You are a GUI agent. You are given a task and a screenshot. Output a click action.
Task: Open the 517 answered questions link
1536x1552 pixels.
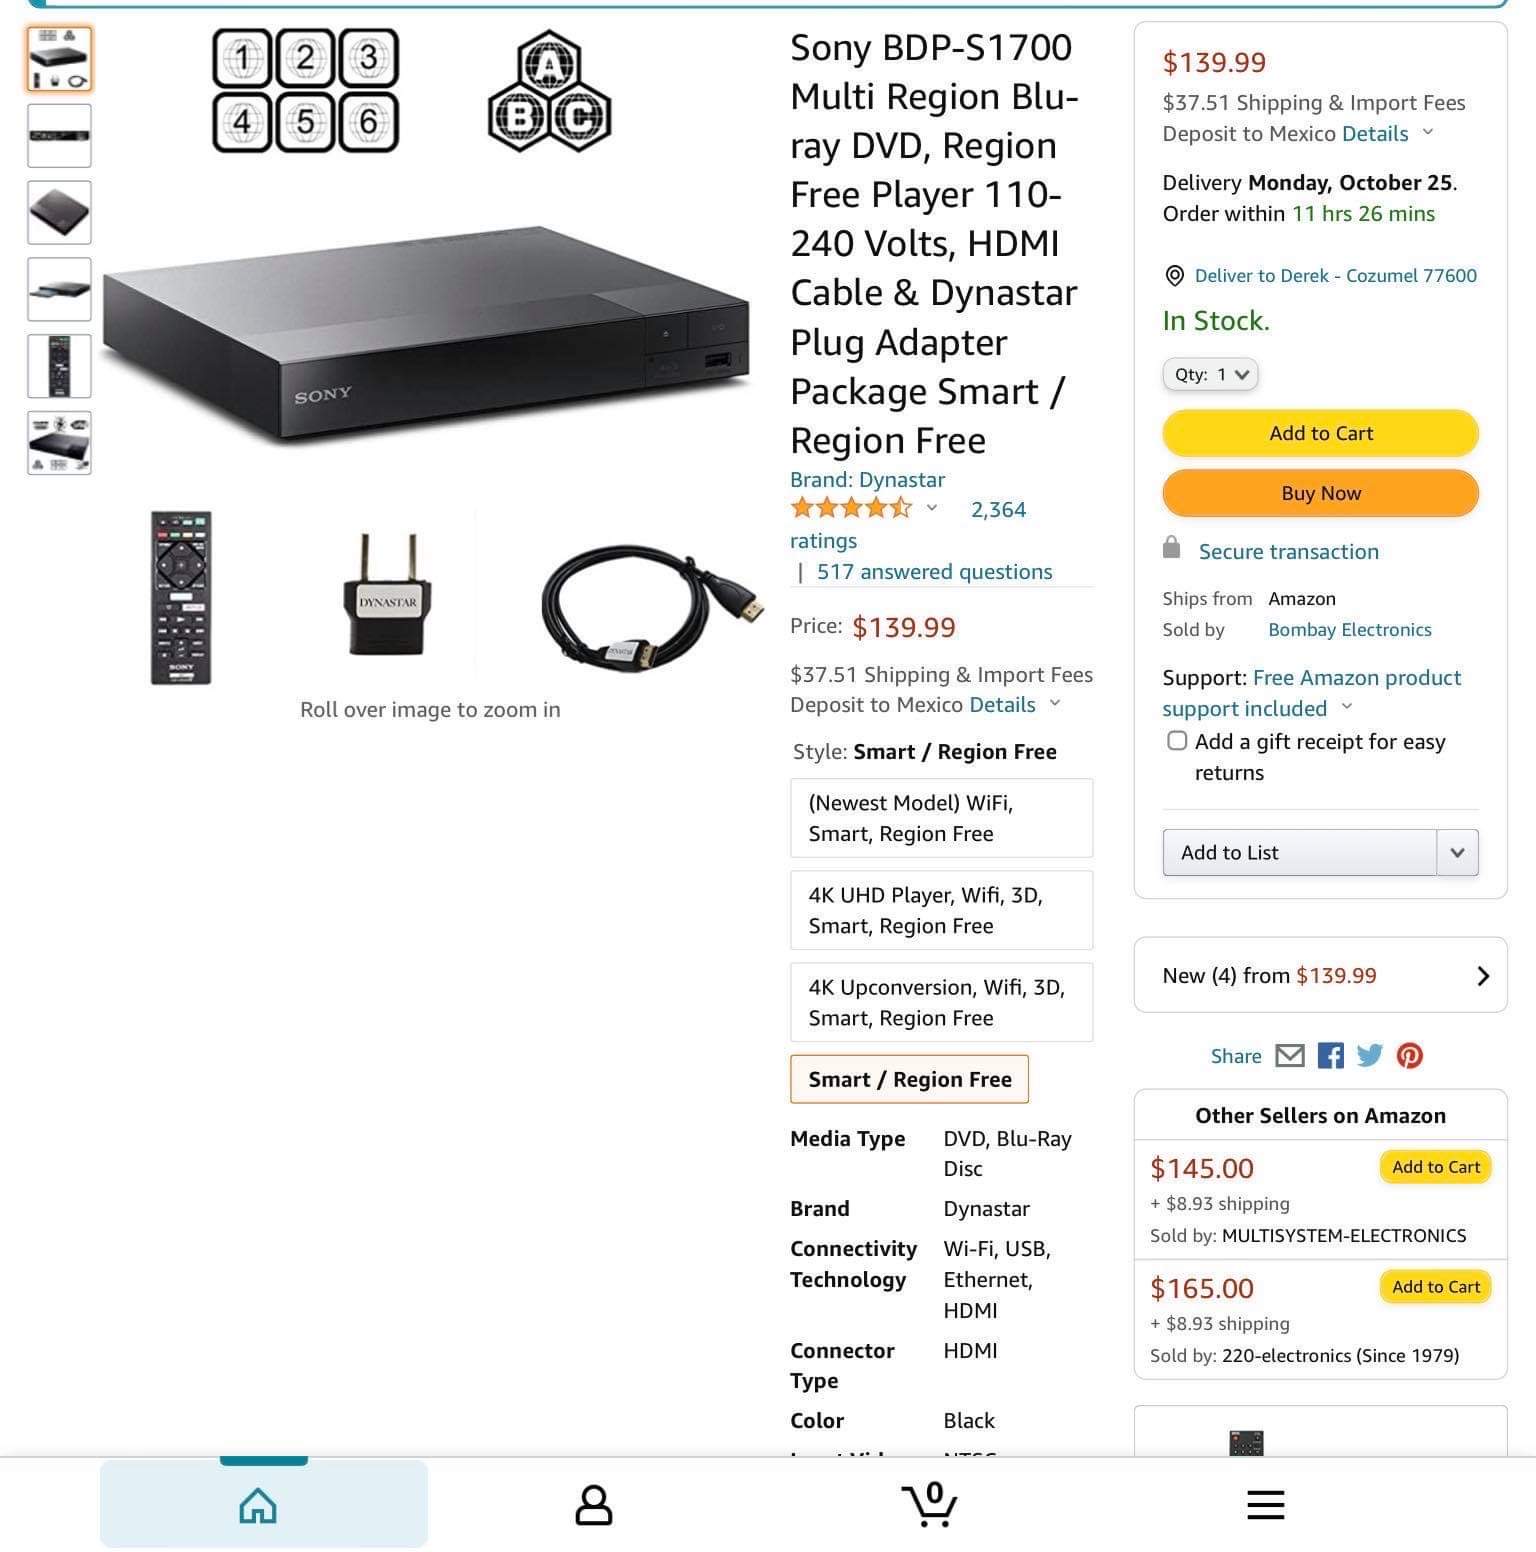coord(934,572)
